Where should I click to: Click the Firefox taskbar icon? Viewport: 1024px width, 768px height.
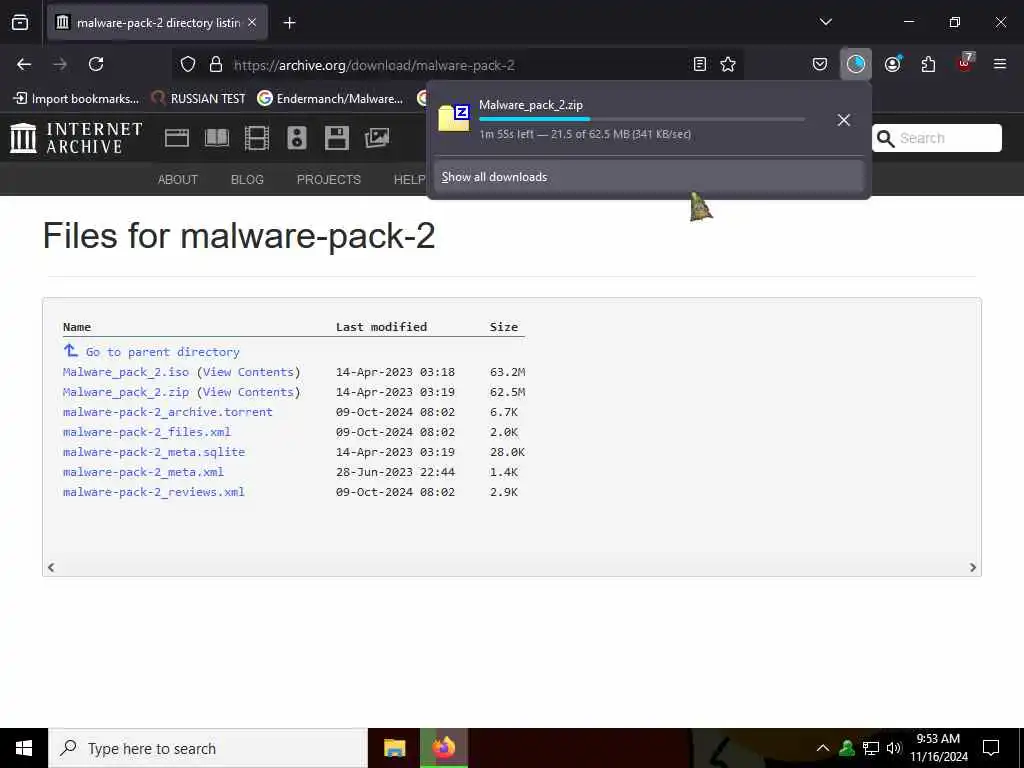pyautogui.click(x=444, y=748)
